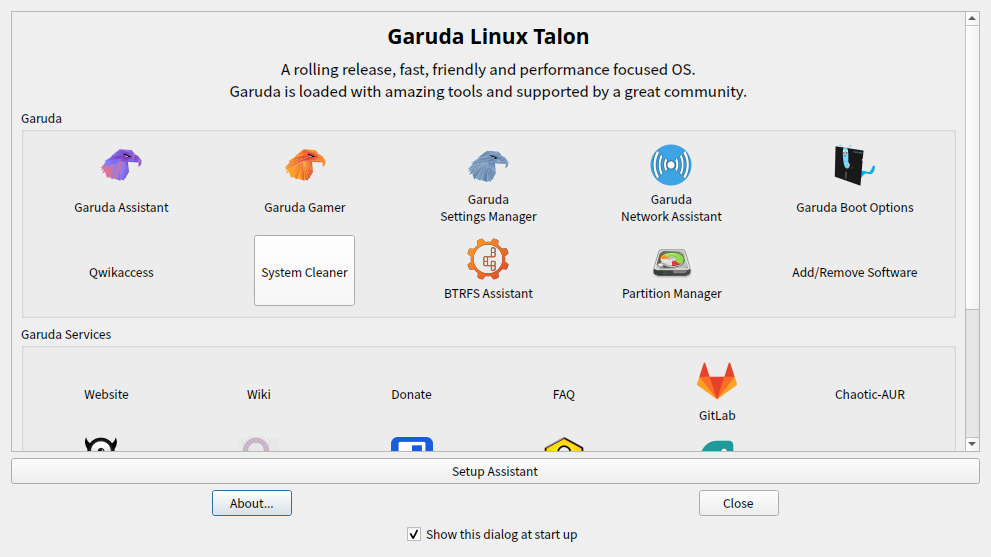The width and height of the screenshot is (991, 557).
Task: Launch Garuda Gamer orange eagle icon
Action: point(305,165)
